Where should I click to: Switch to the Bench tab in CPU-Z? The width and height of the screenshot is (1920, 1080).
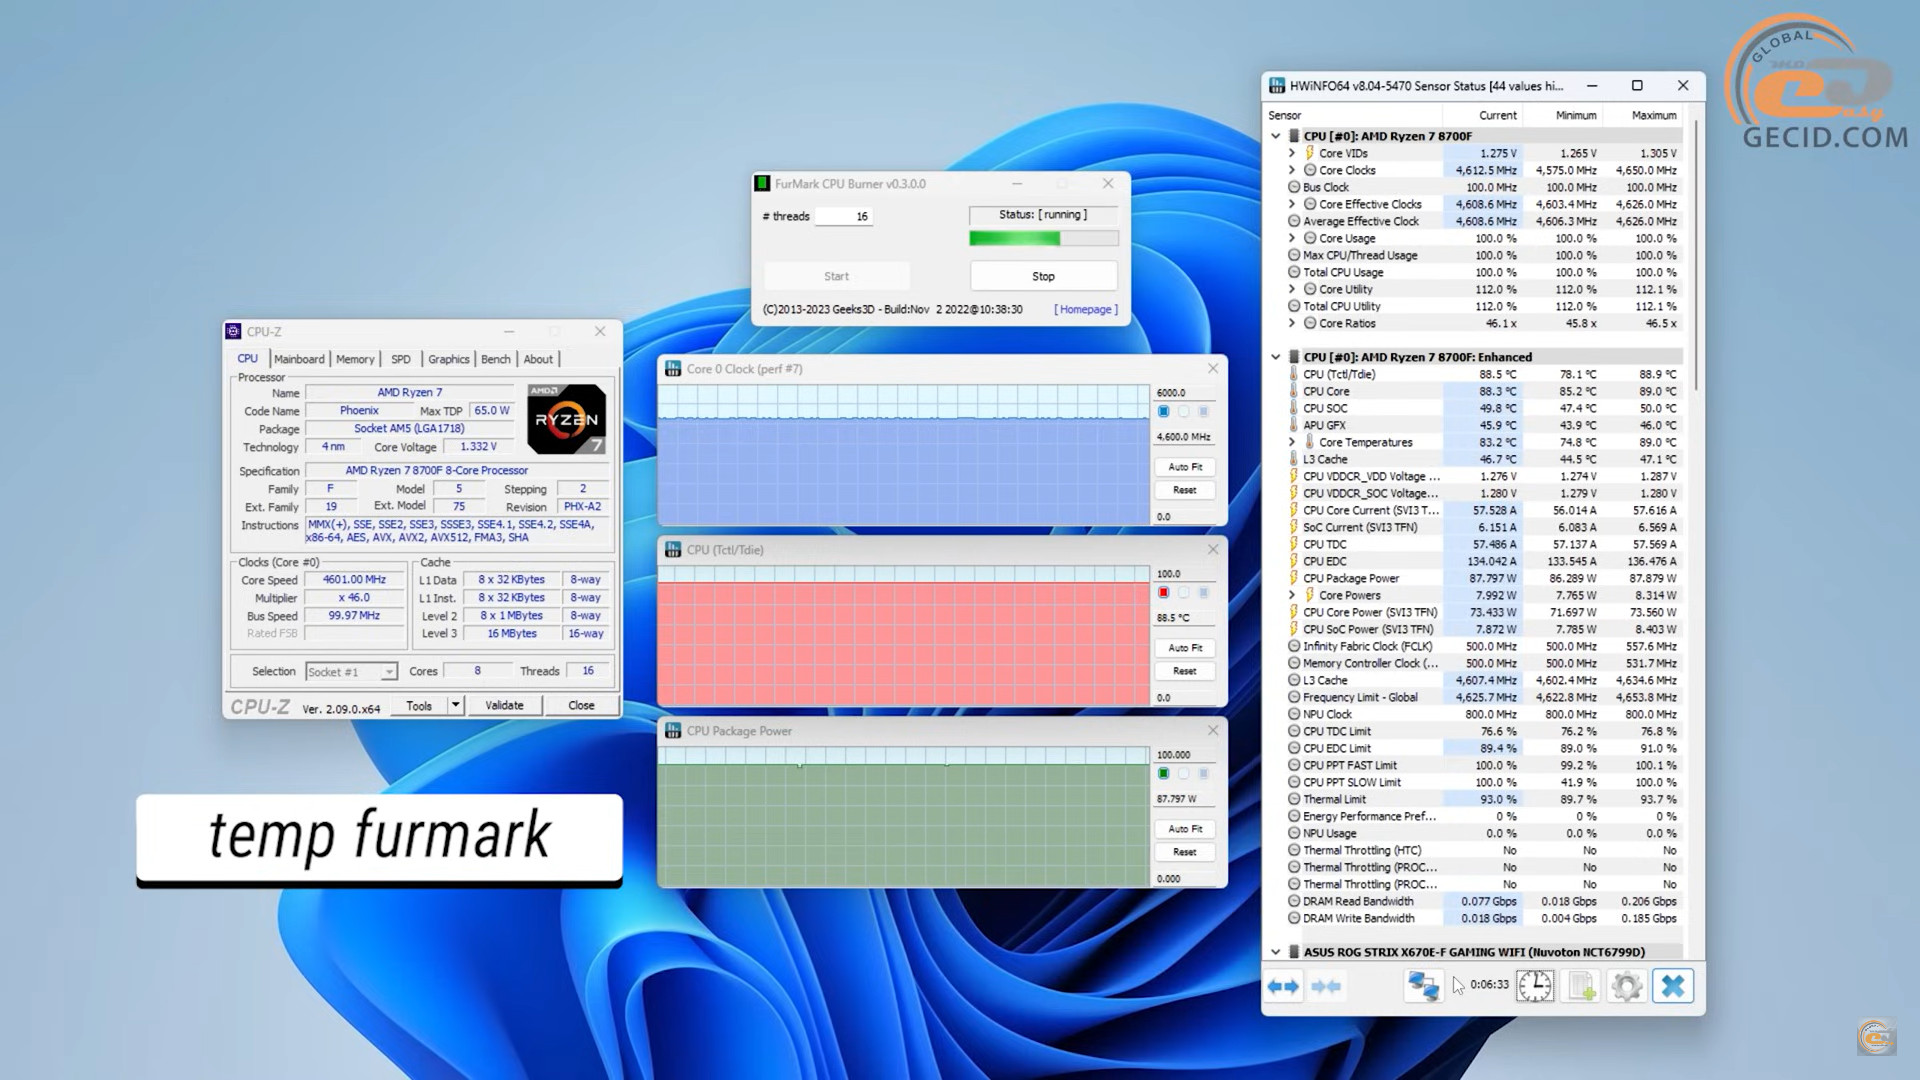[x=496, y=359]
